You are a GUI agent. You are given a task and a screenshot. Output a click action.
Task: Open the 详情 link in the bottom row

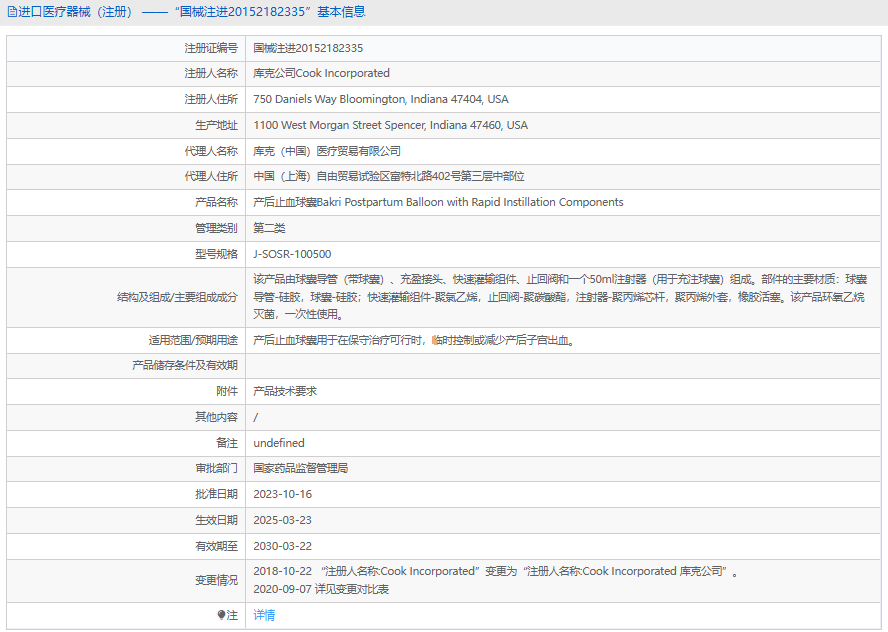point(264,615)
